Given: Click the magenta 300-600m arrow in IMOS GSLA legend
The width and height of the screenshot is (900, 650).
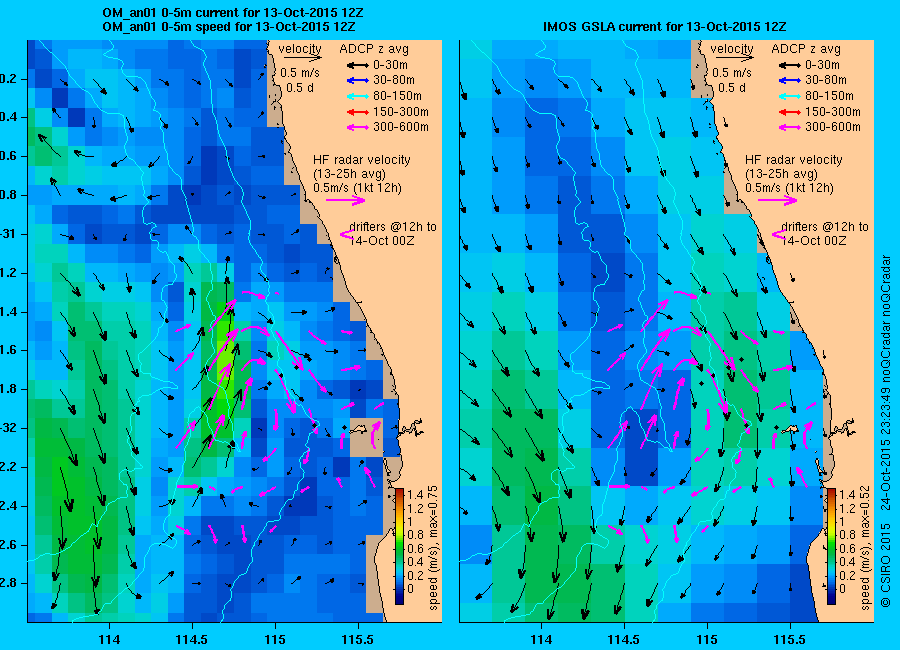Looking at the screenshot, I should point(789,127).
